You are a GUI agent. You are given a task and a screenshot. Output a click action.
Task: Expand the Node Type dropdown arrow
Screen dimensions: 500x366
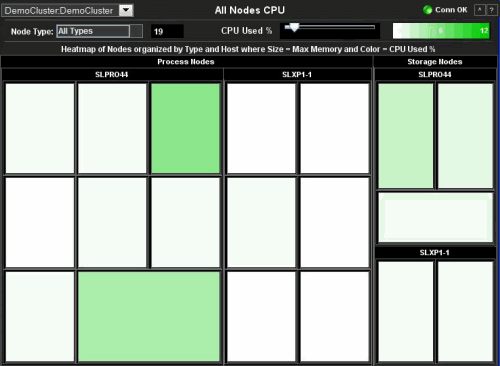[136, 31]
